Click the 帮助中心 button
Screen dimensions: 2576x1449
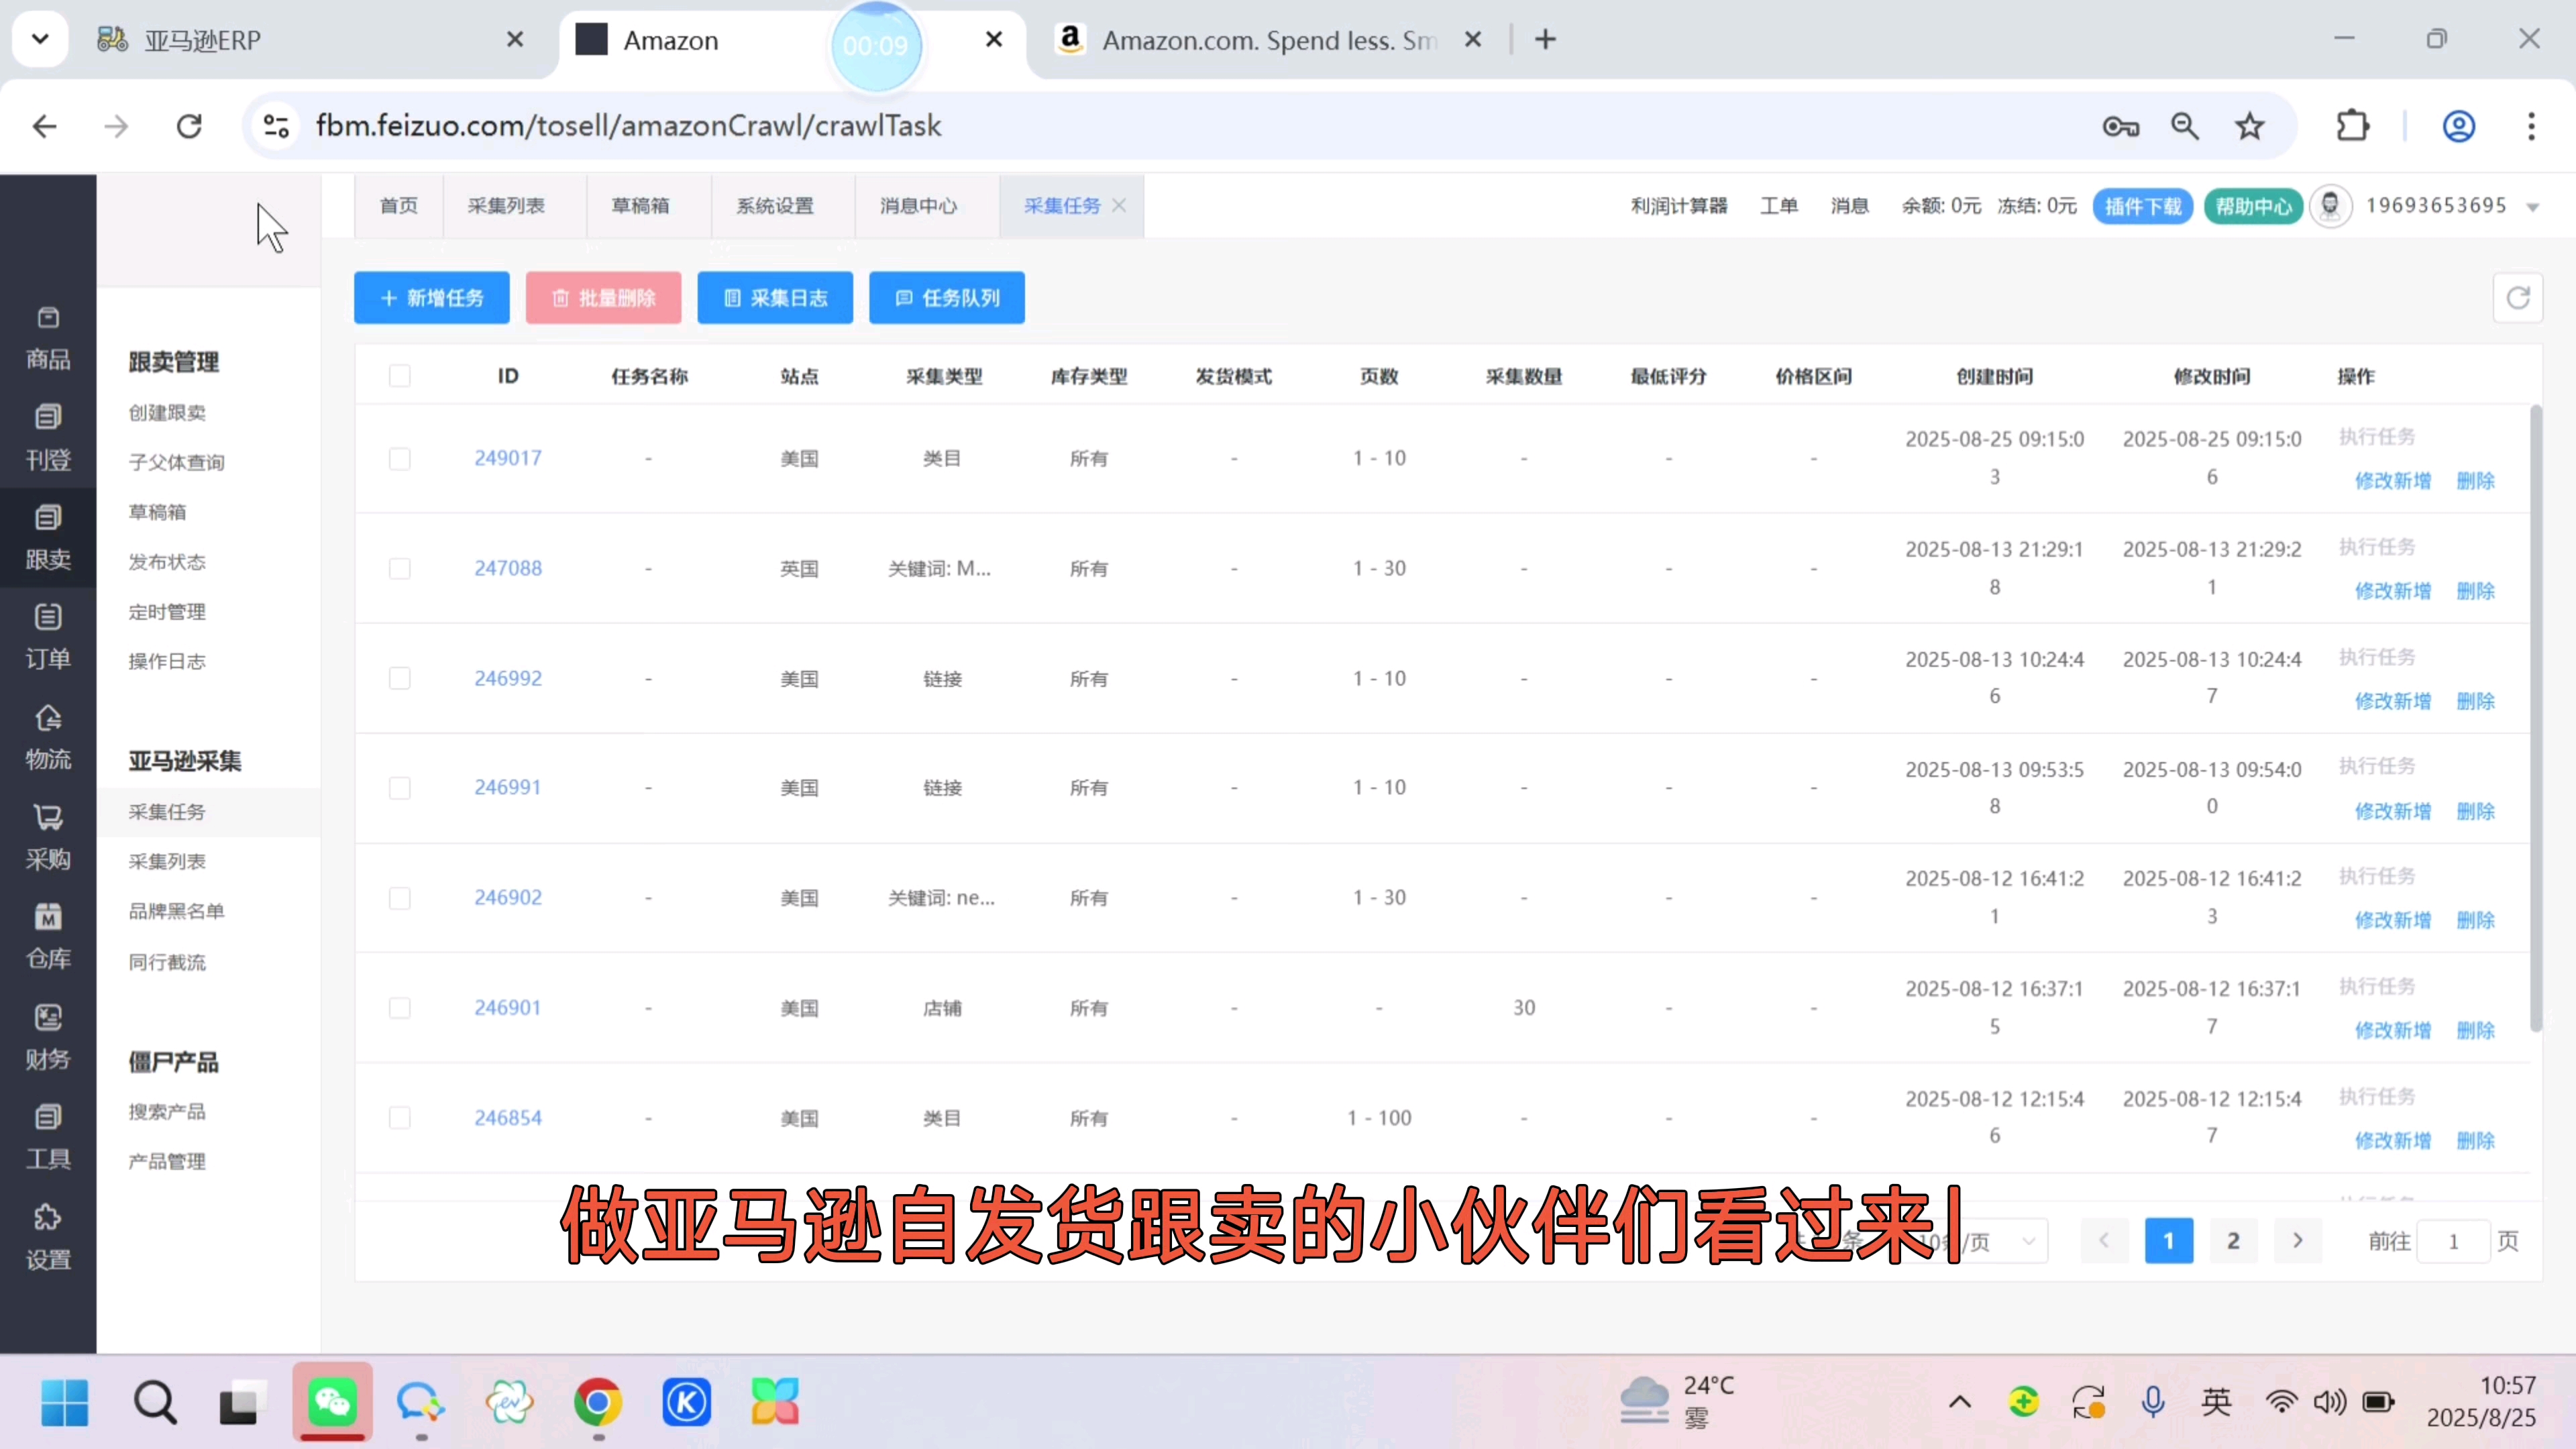(2253, 206)
